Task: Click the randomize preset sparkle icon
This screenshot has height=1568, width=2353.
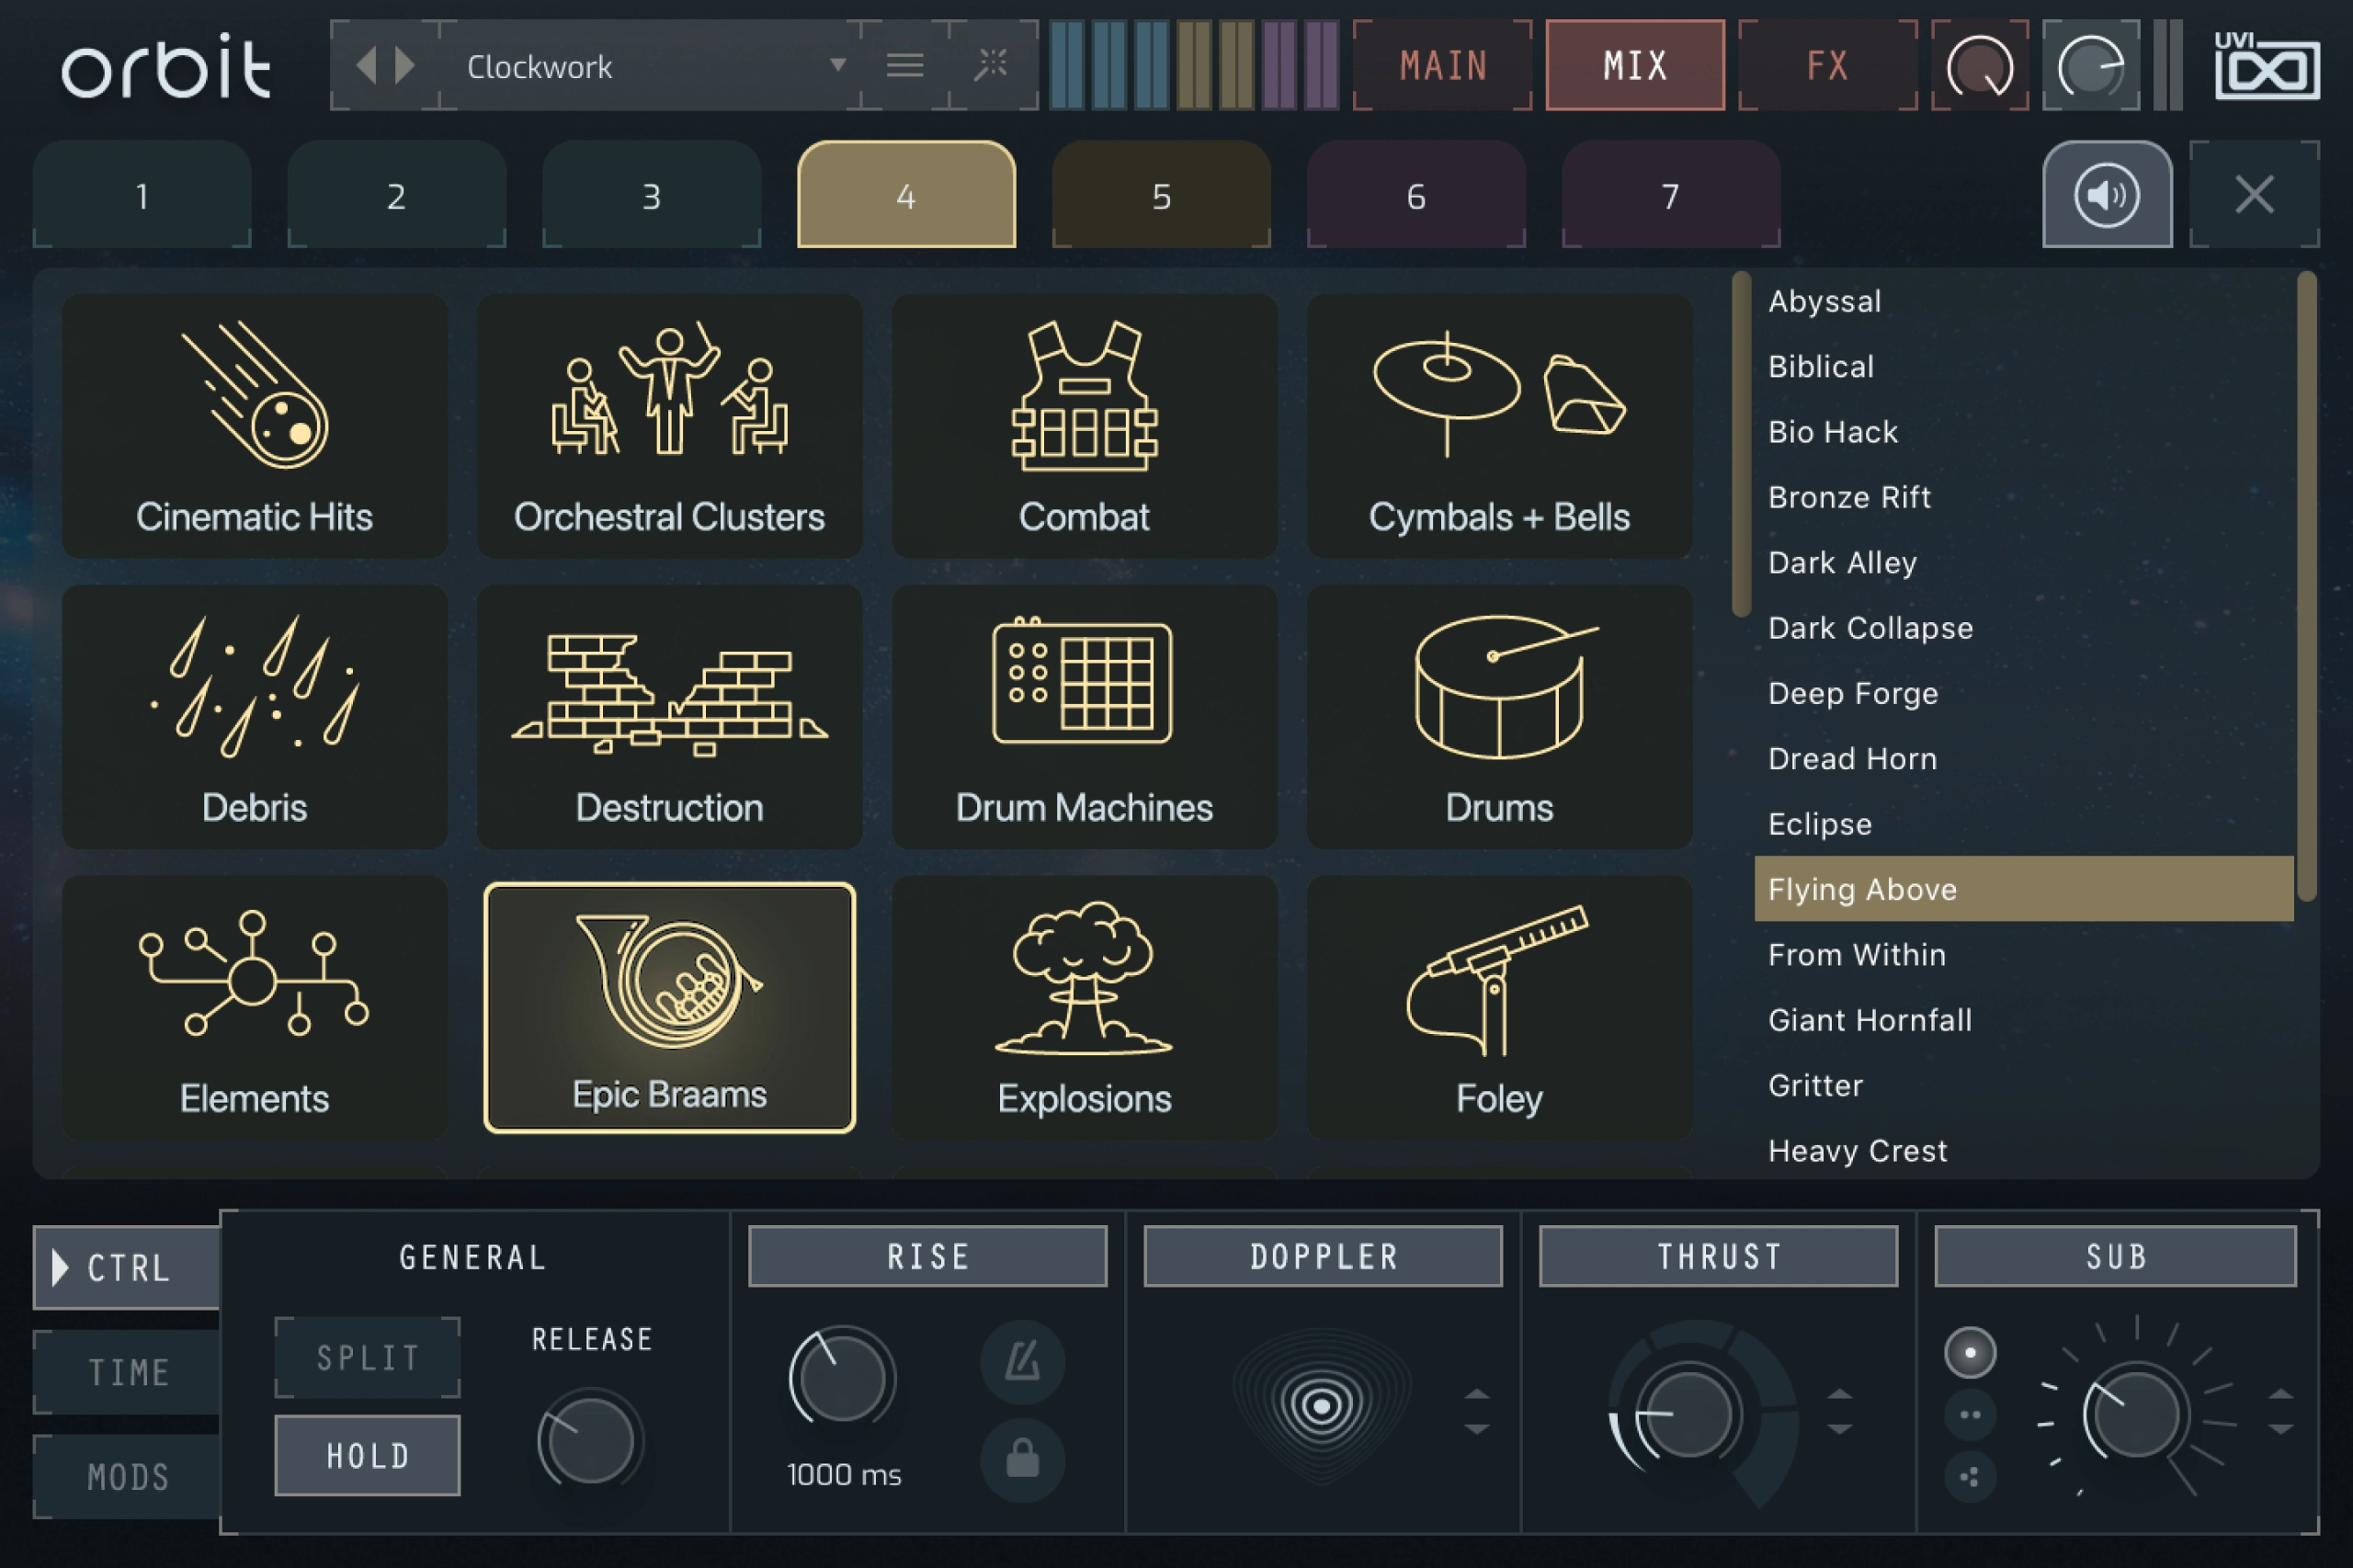Action: 991,66
